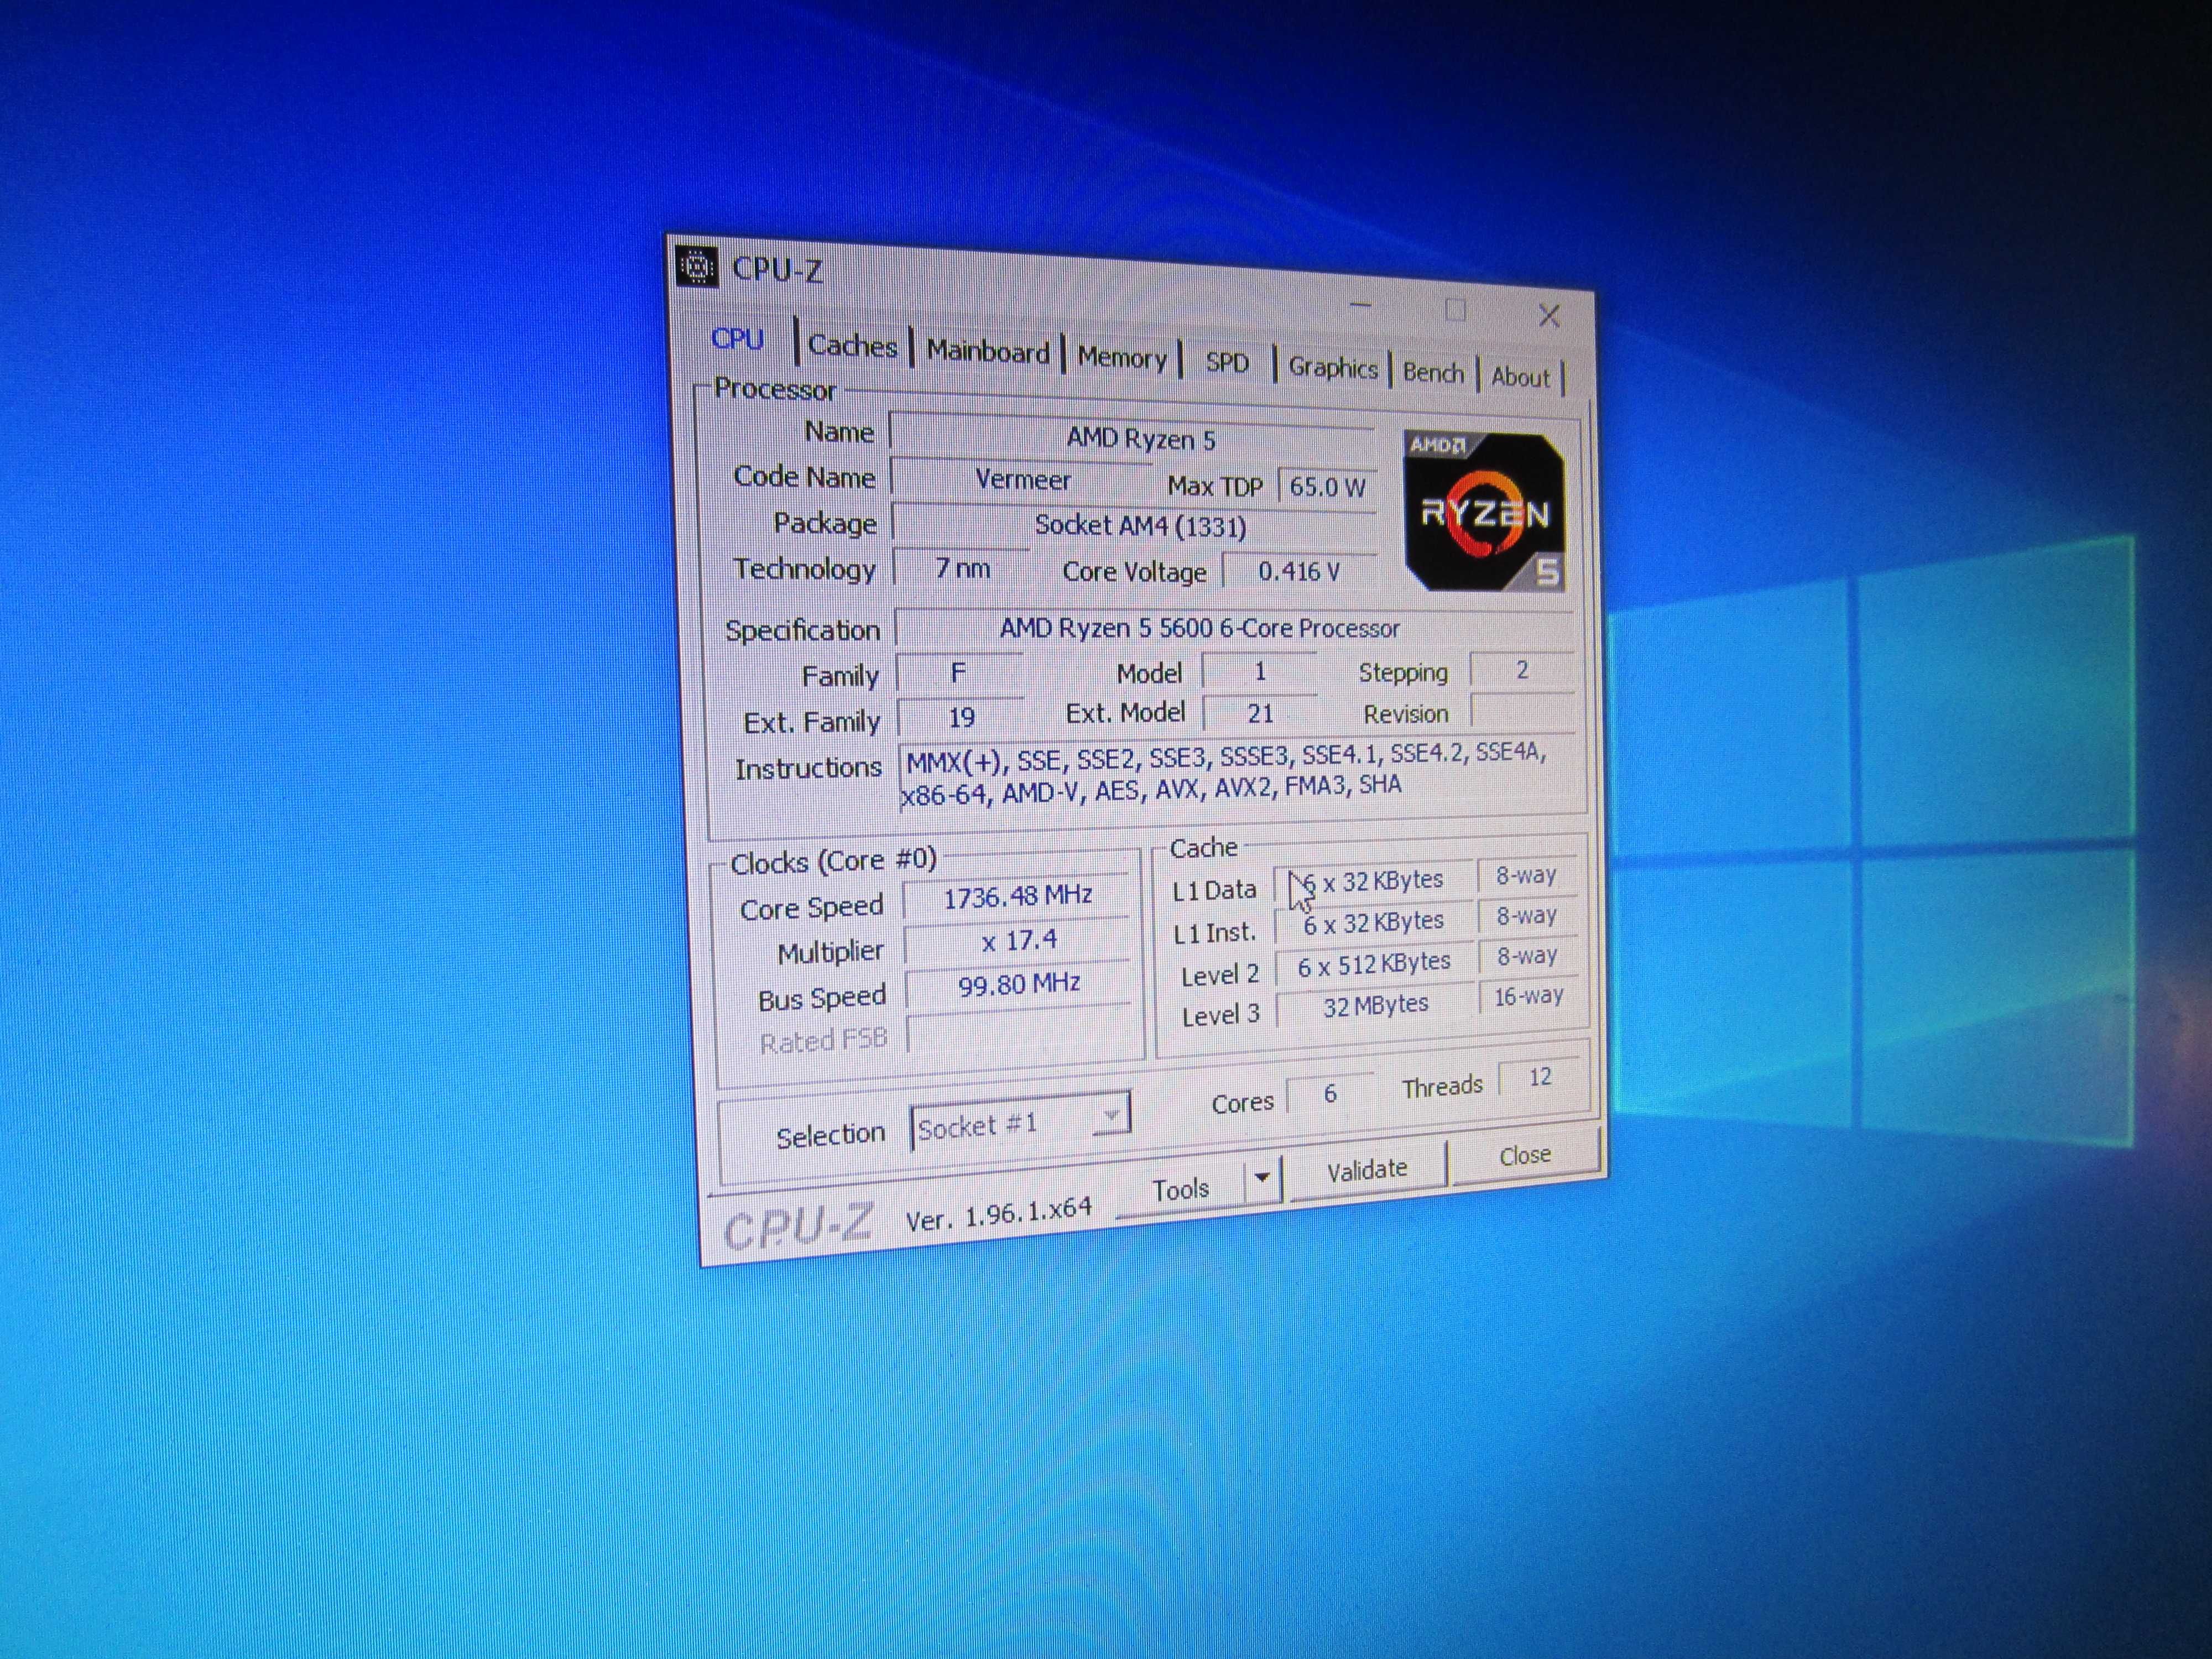Viewport: 2212px width, 1659px height.
Task: Click the Max TDP value 65.0 W
Action: pyautogui.click(x=1327, y=487)
